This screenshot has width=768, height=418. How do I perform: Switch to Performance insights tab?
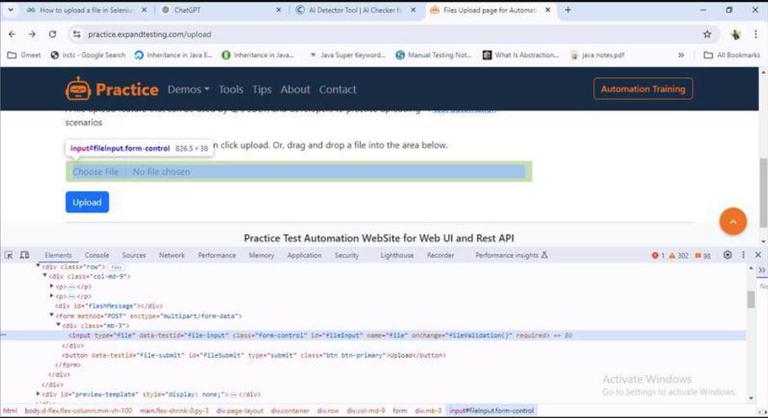click(x=511, y=255)
